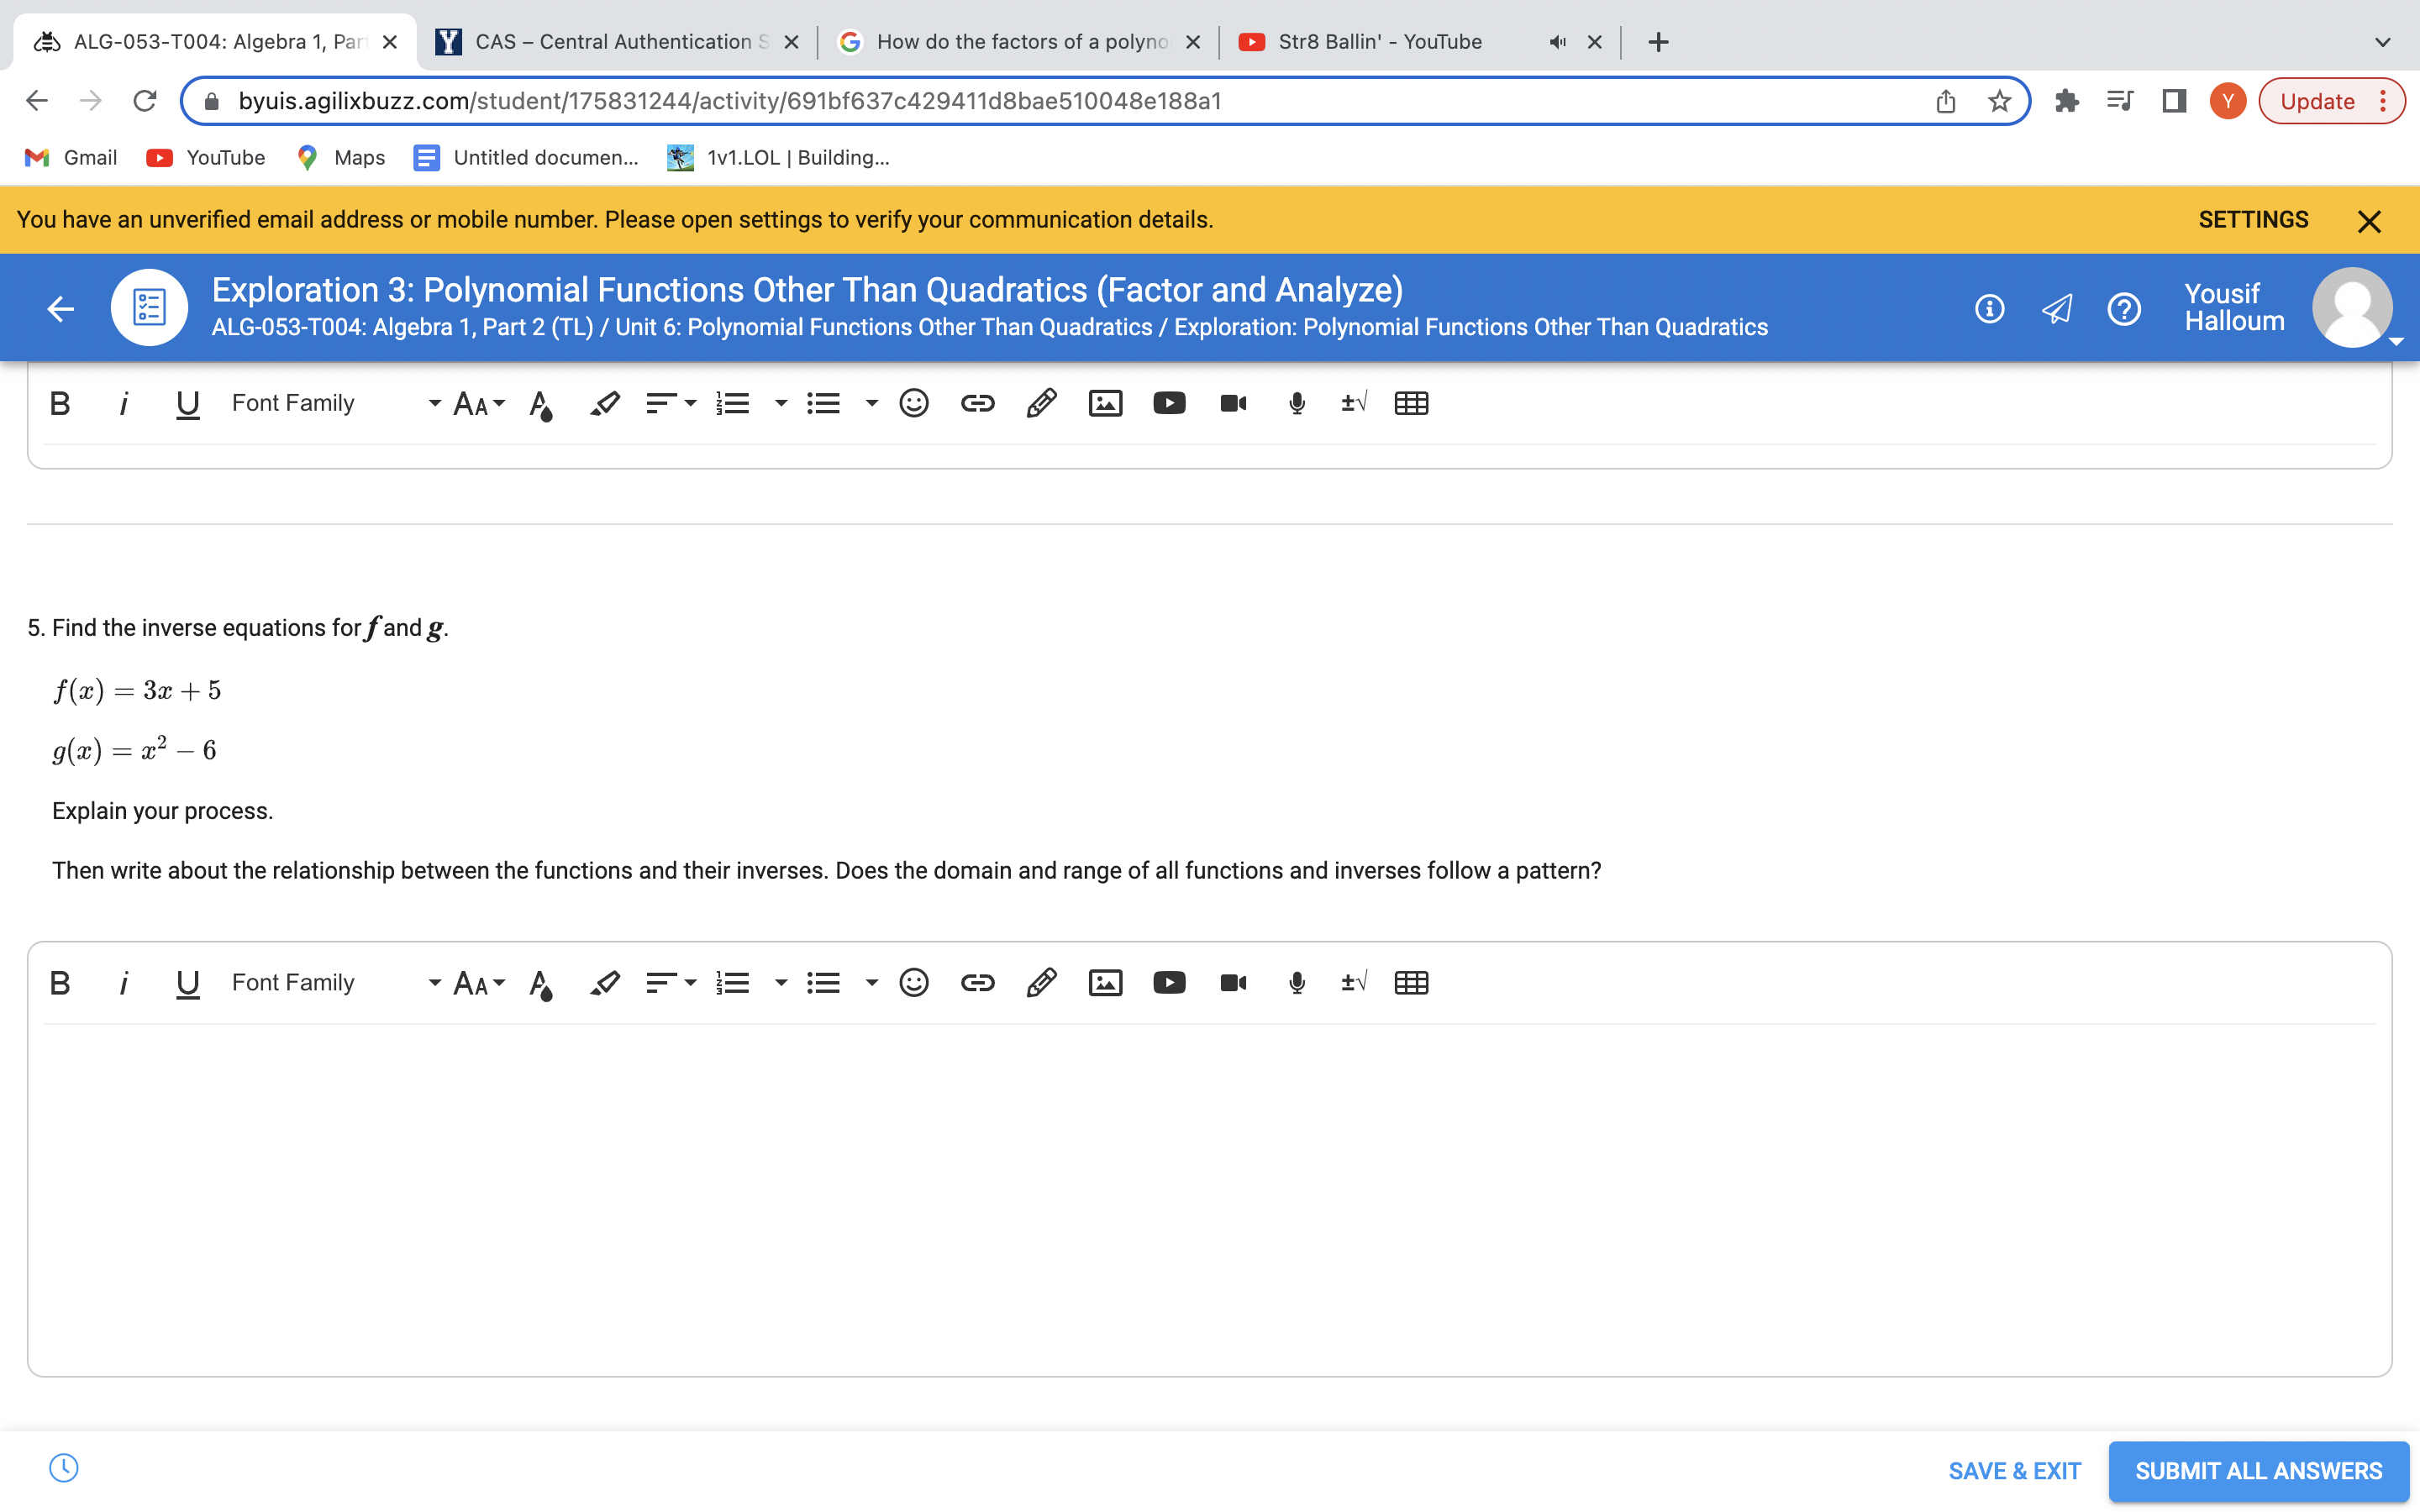Pick text color in lower editor toolbar
This screenshot has width=2420, height=1512.
tap(541, 984)
